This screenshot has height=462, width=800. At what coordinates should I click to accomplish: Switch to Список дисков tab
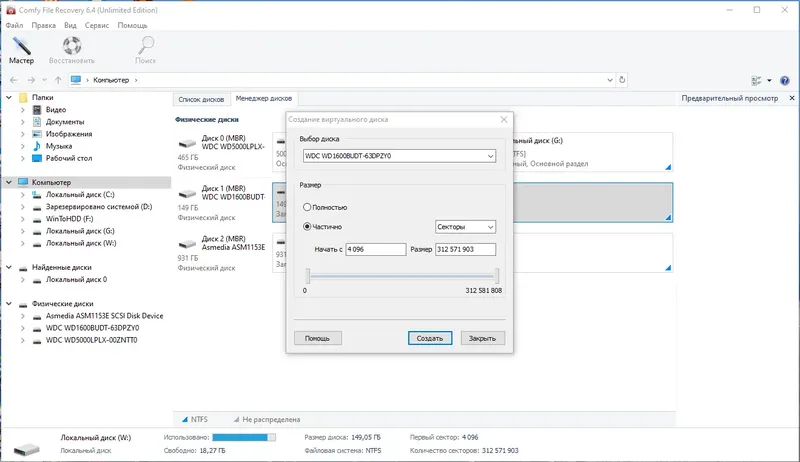click(201, 99)
